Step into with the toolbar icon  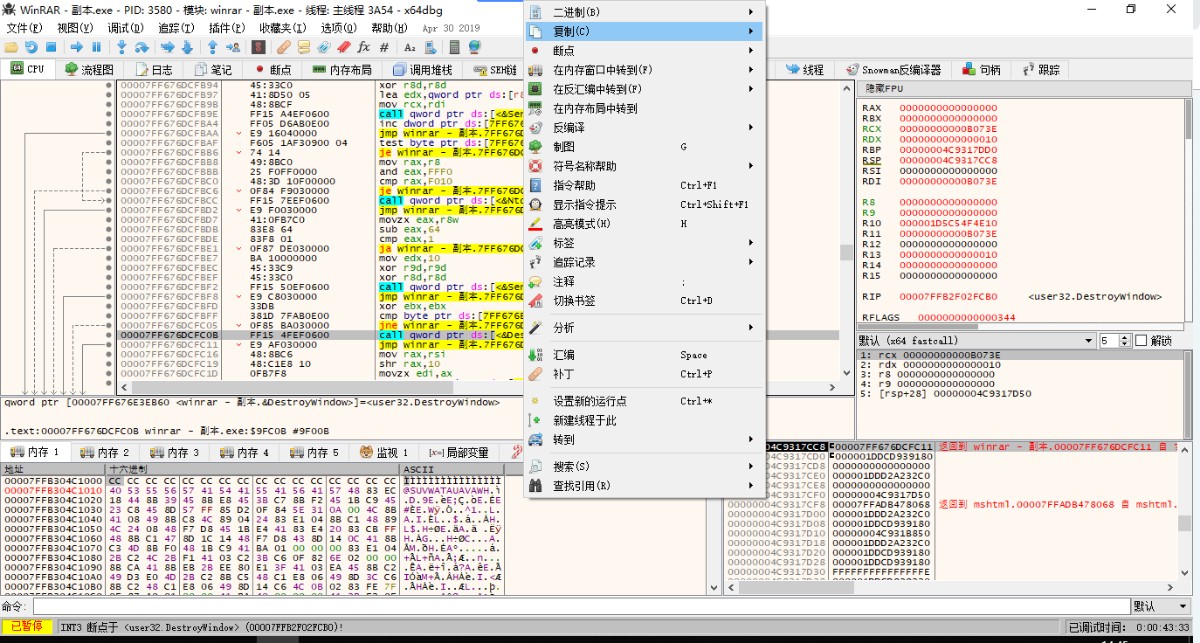tap(121, 47)
